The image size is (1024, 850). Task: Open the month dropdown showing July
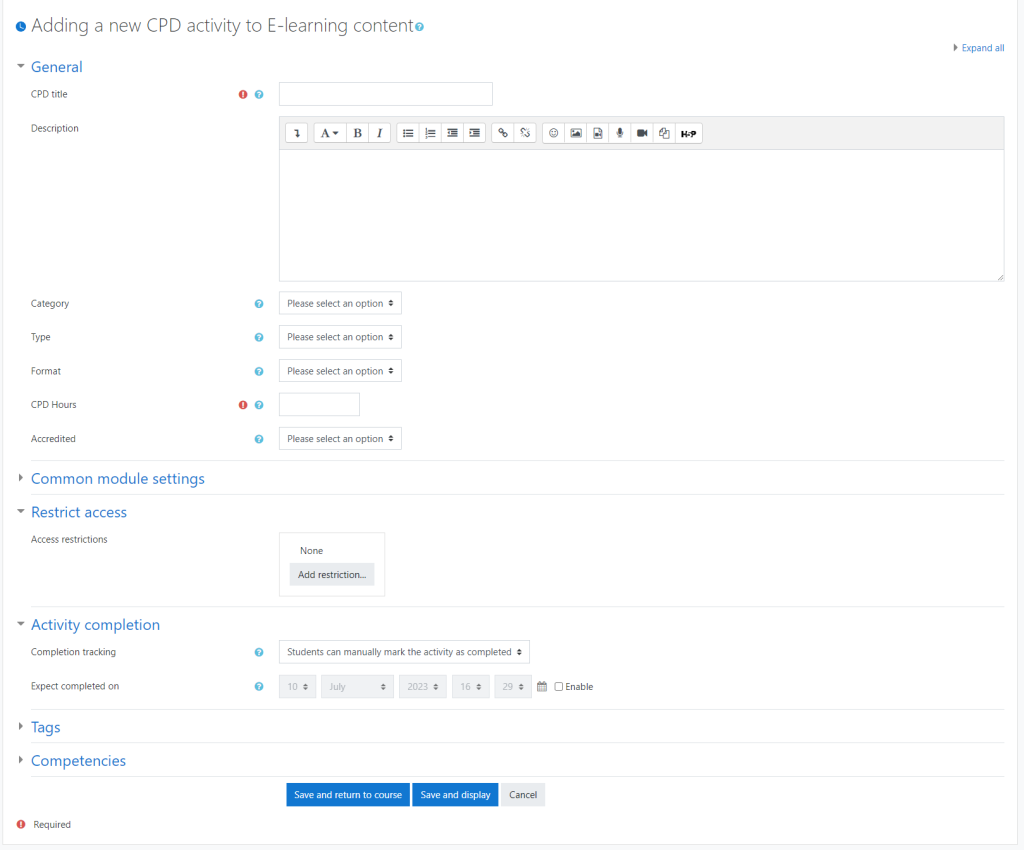357,687
